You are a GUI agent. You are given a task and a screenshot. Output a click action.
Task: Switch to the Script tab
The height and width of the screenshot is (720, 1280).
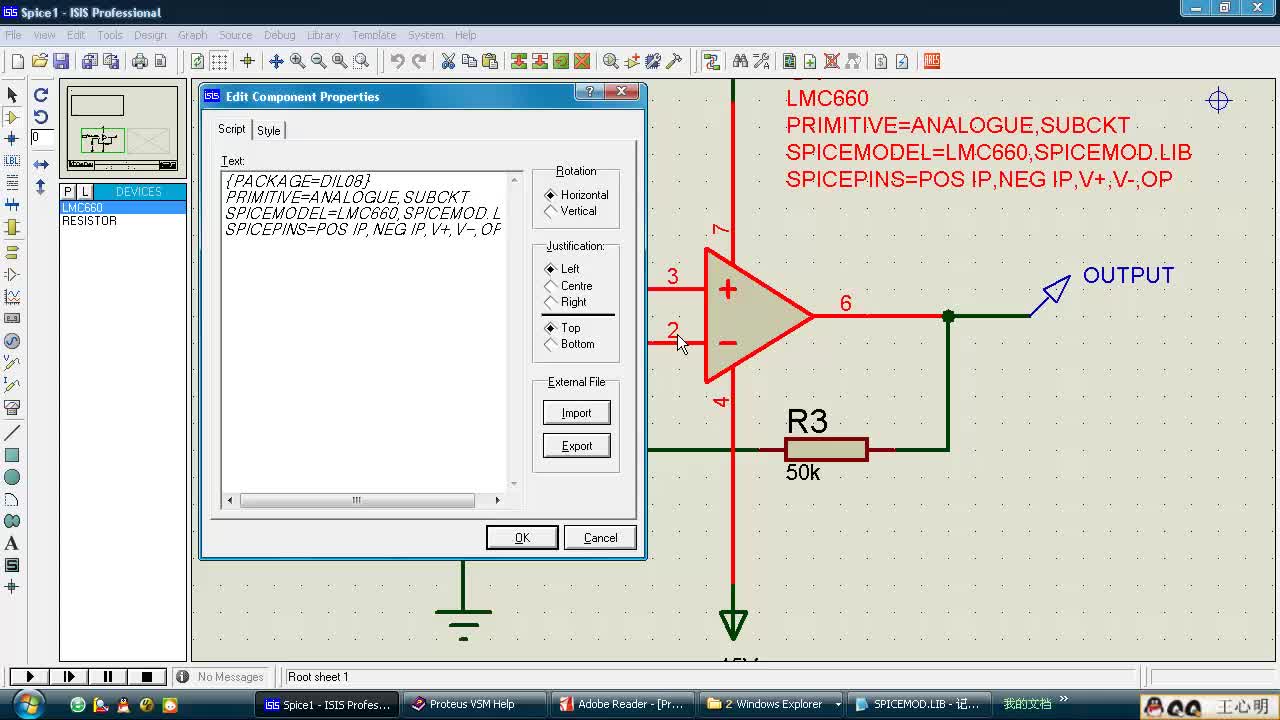(x=231, y=129)
